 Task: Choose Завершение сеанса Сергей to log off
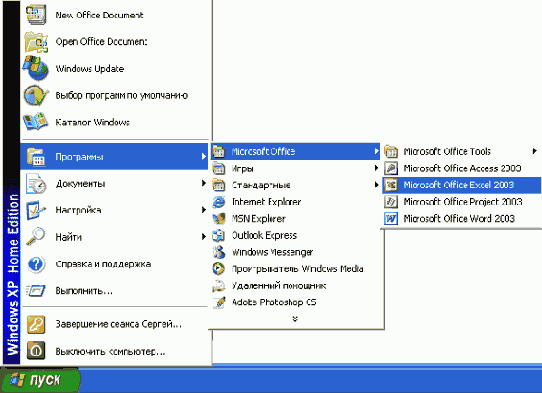click(115, 324)
